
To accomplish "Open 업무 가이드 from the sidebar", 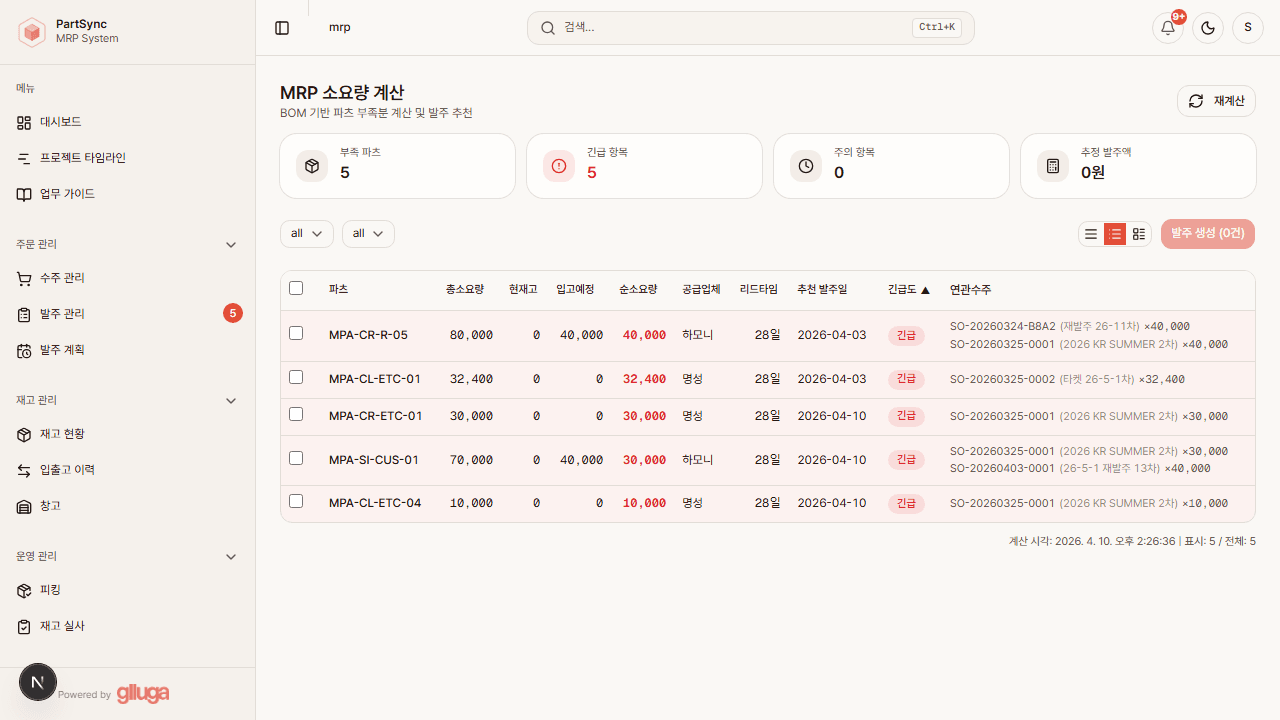I will point(23,194).
